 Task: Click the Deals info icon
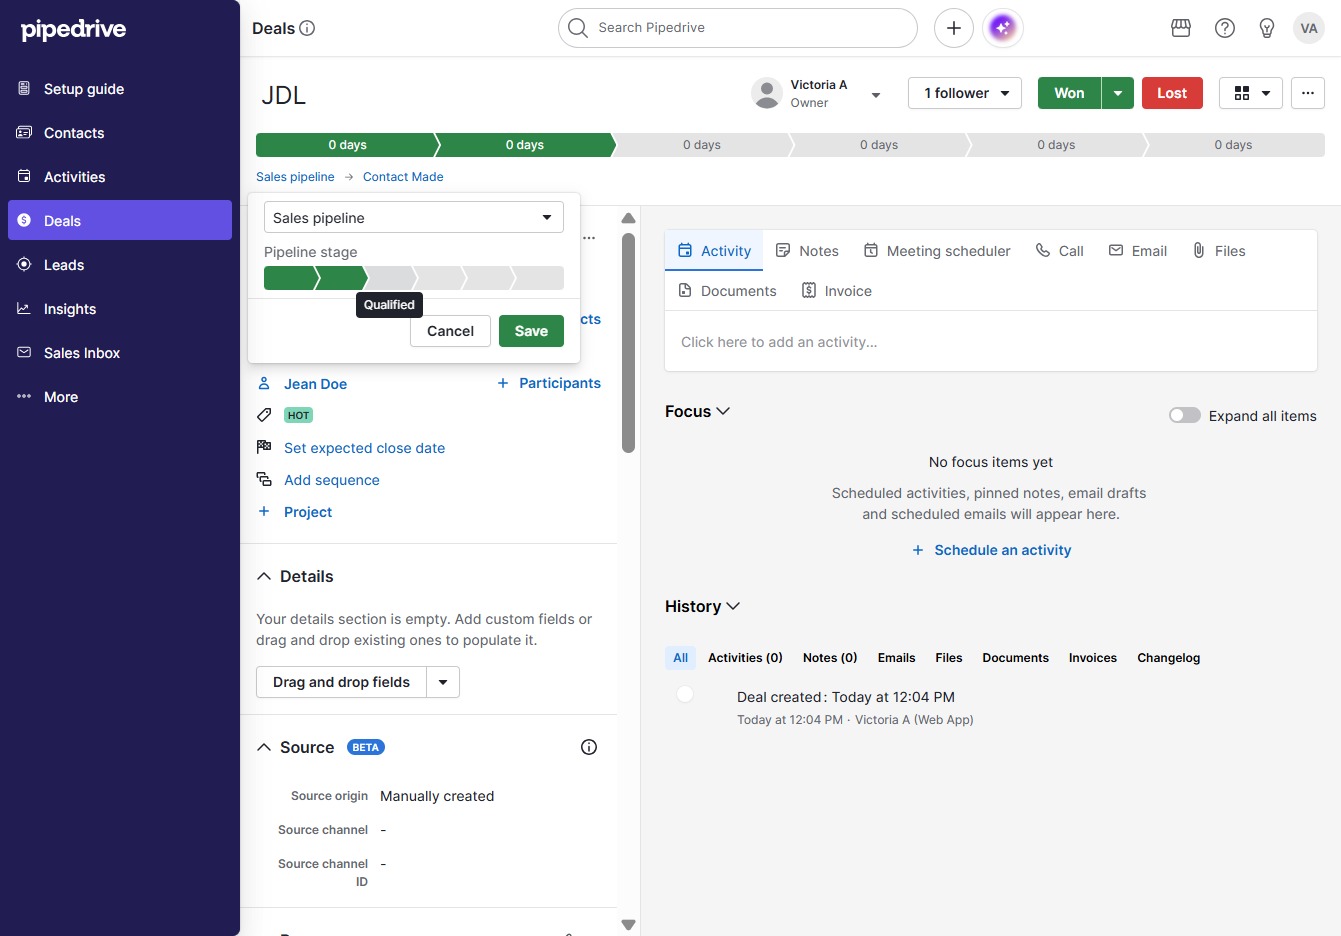tap(307, 28)
